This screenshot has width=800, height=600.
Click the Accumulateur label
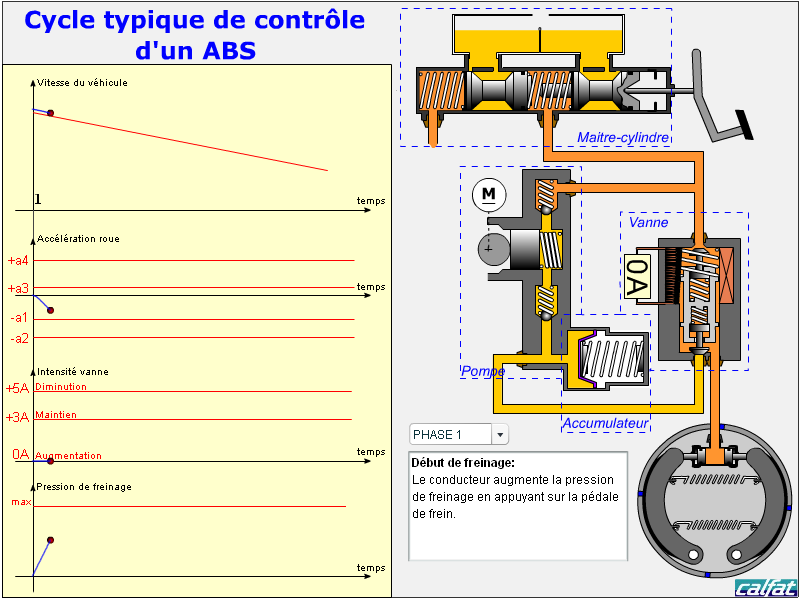(x=606, y=424)
